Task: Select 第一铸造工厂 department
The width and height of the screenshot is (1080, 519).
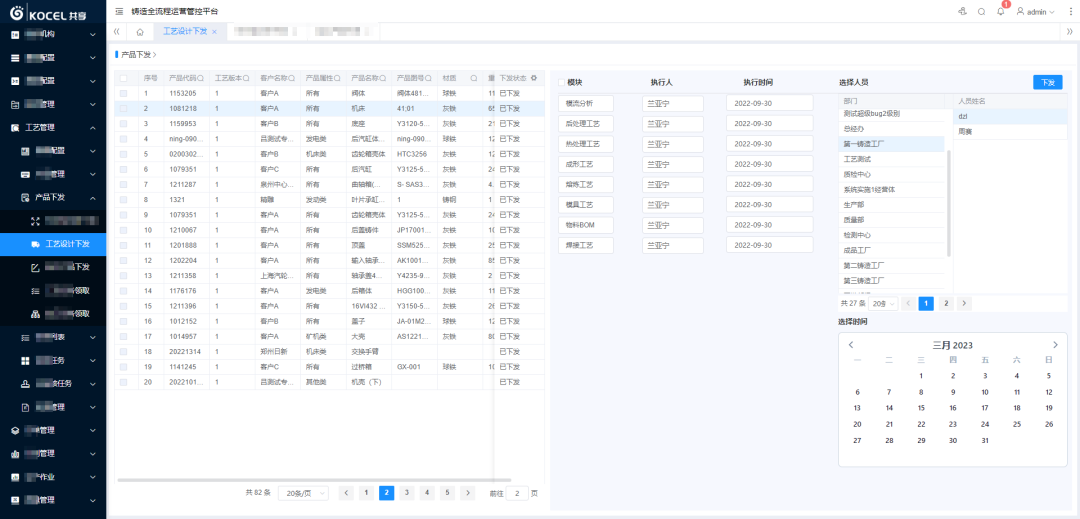Action: click(892, 144)
